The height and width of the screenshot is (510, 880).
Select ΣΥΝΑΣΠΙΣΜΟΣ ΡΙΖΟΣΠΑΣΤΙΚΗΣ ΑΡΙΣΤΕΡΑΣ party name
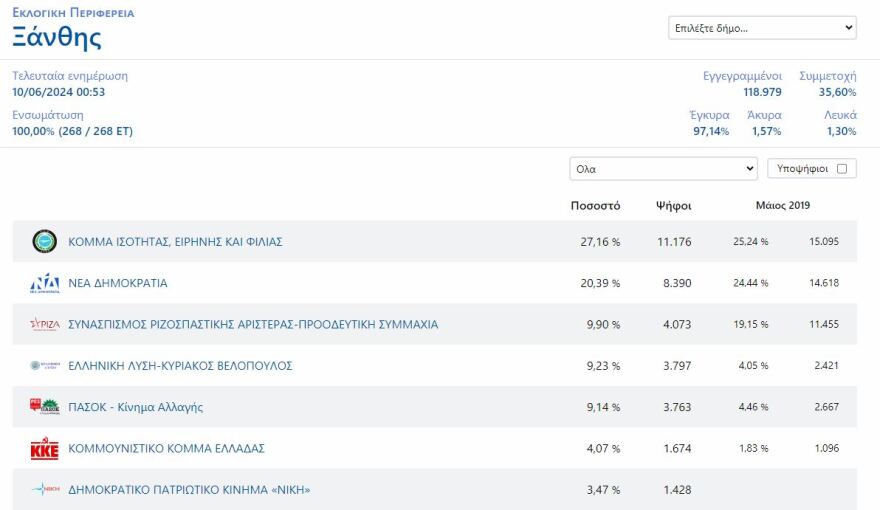click(253, 325)
